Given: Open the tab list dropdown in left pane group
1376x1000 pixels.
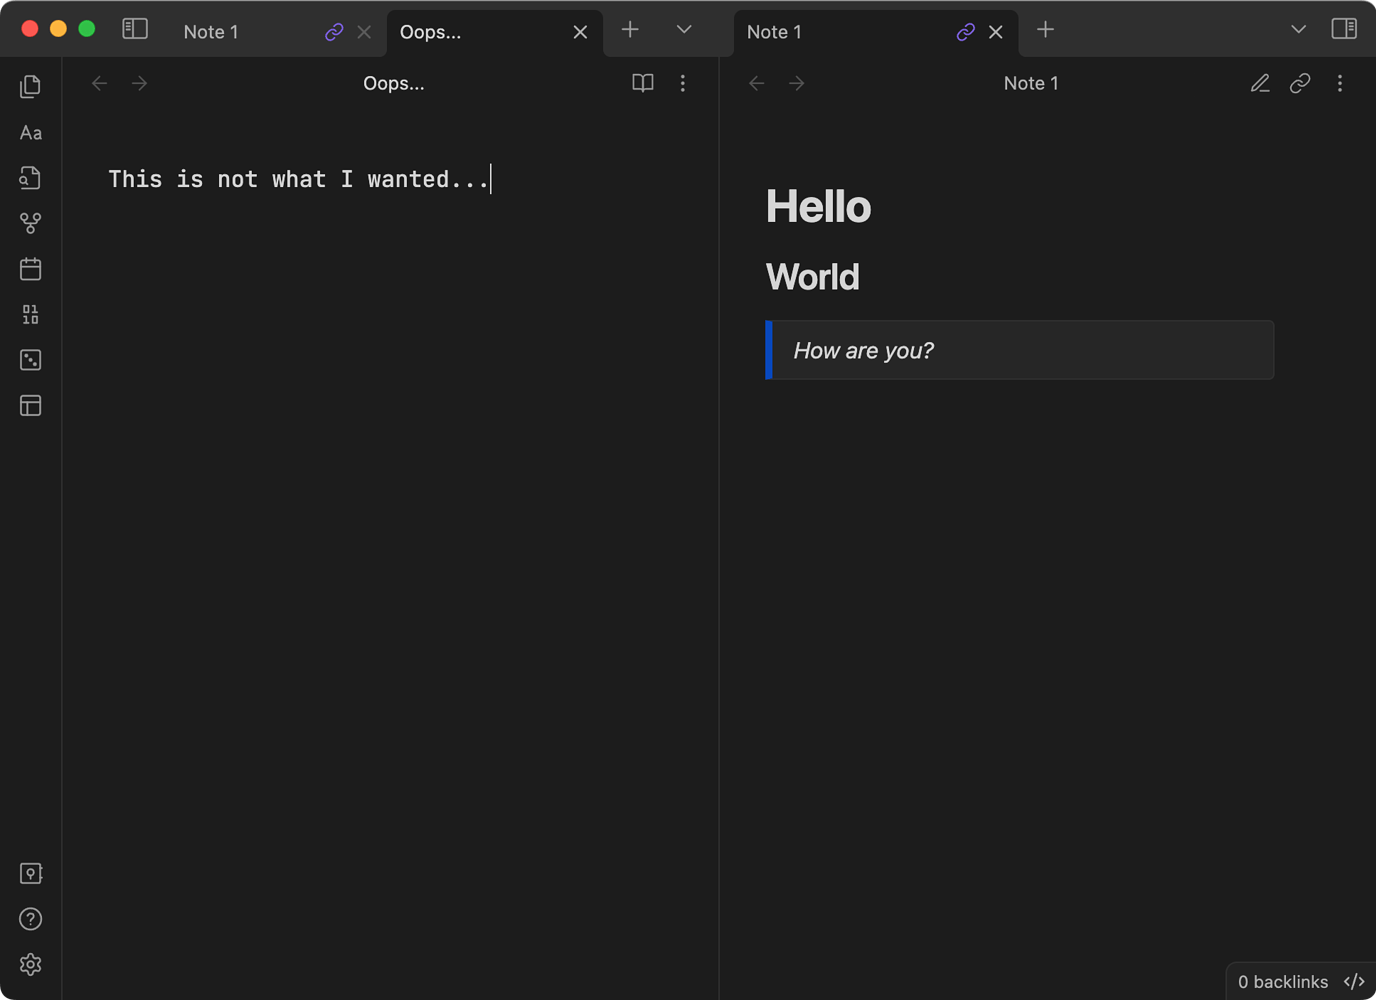Looking at the screenshot, I should tap(683, 29).
